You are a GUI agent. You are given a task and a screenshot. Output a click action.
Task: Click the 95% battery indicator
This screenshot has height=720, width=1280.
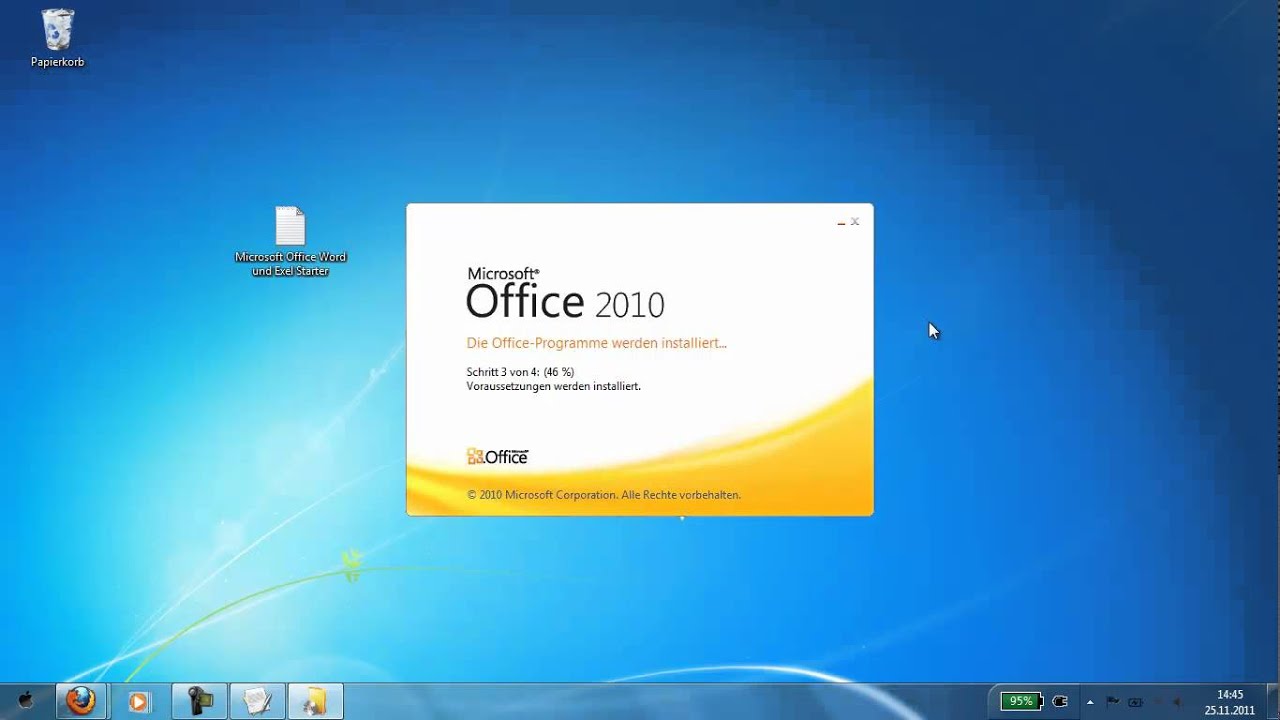pyautogui.click(x=1022, y=701)
